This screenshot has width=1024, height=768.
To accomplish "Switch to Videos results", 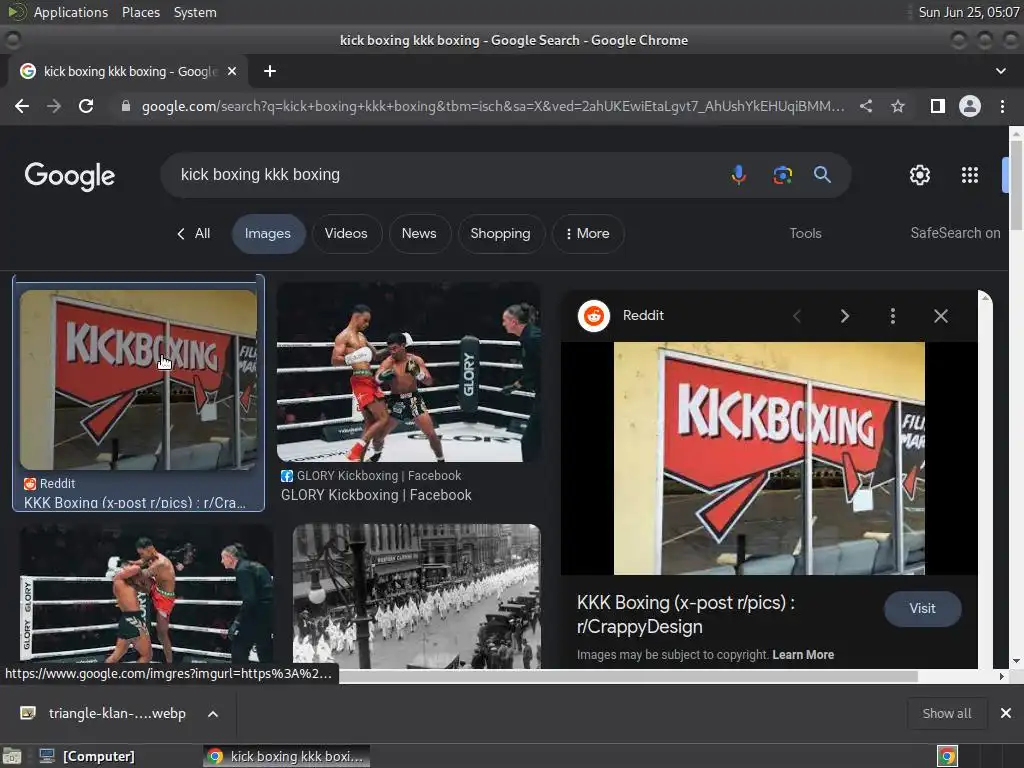I will (x=346, y=233).
